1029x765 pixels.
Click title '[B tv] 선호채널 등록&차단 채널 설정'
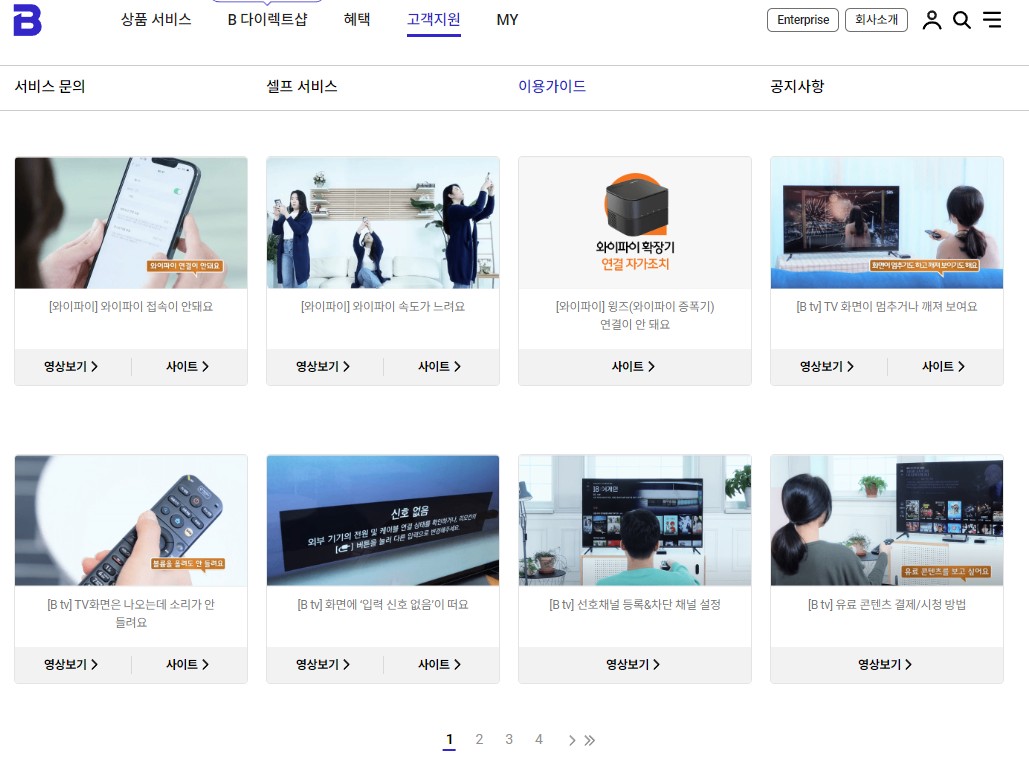635,604
